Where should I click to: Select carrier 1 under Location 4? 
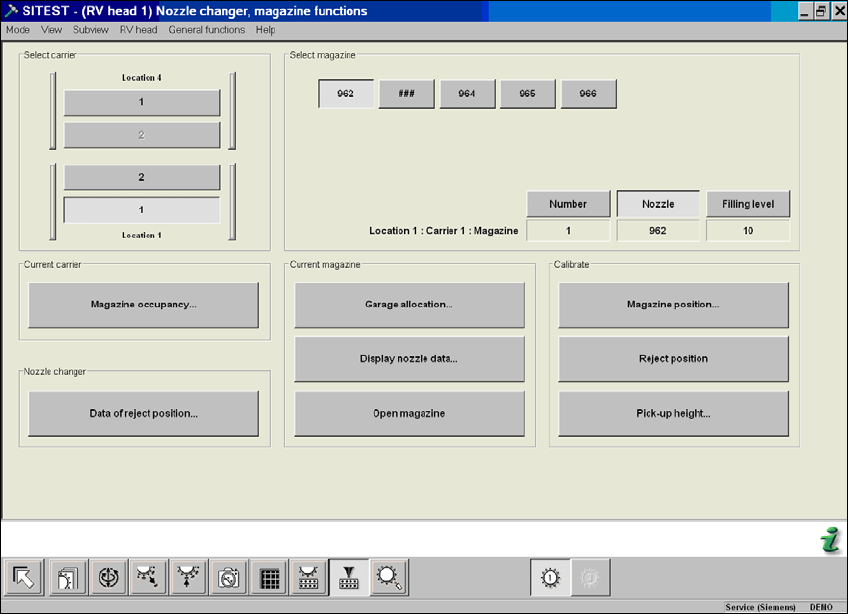click(142, 103)
